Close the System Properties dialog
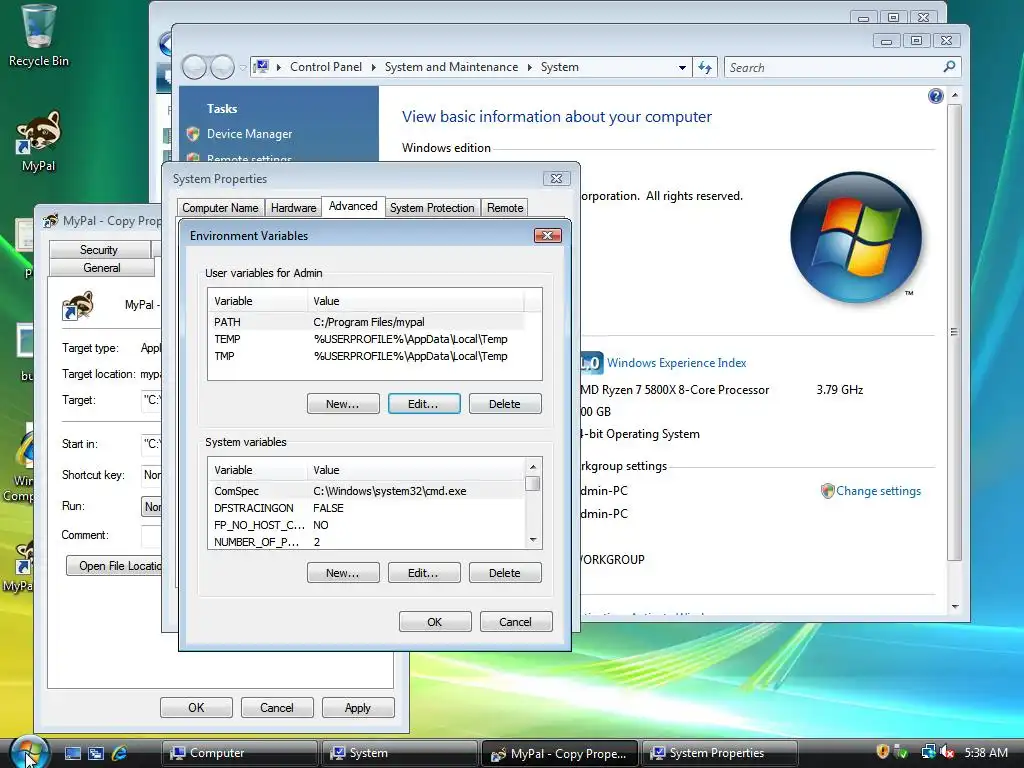1024x768 pixels. (x=556, y=178)
